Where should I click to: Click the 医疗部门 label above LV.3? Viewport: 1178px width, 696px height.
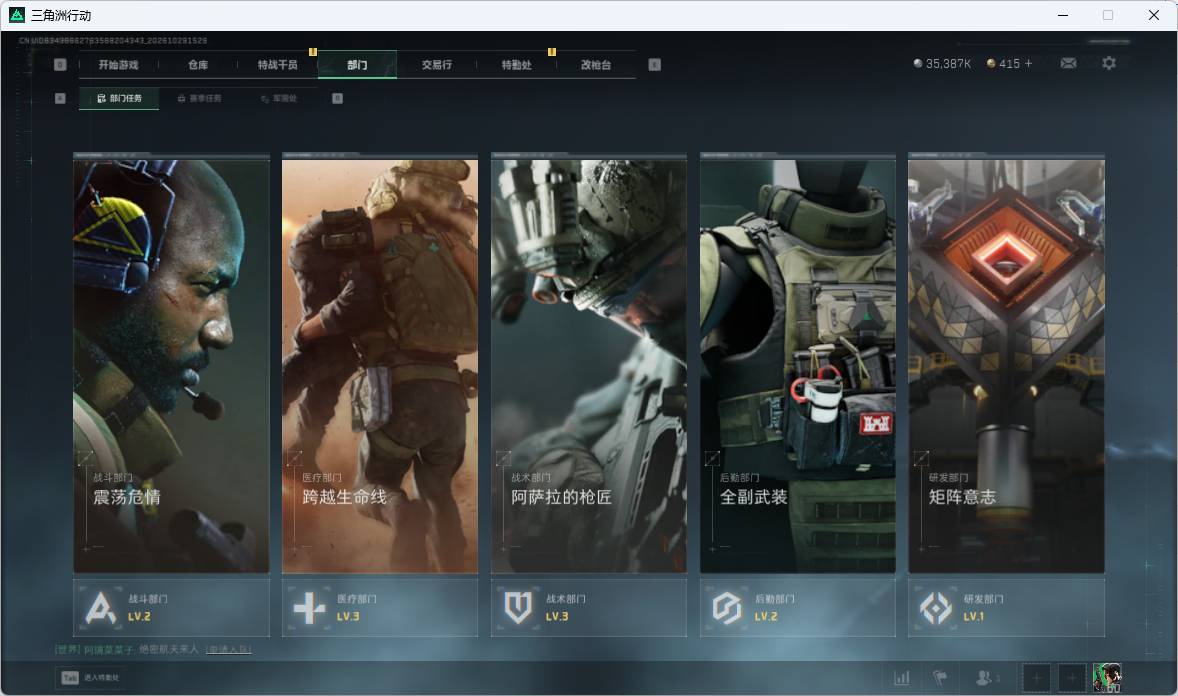[x=357, y=599]
